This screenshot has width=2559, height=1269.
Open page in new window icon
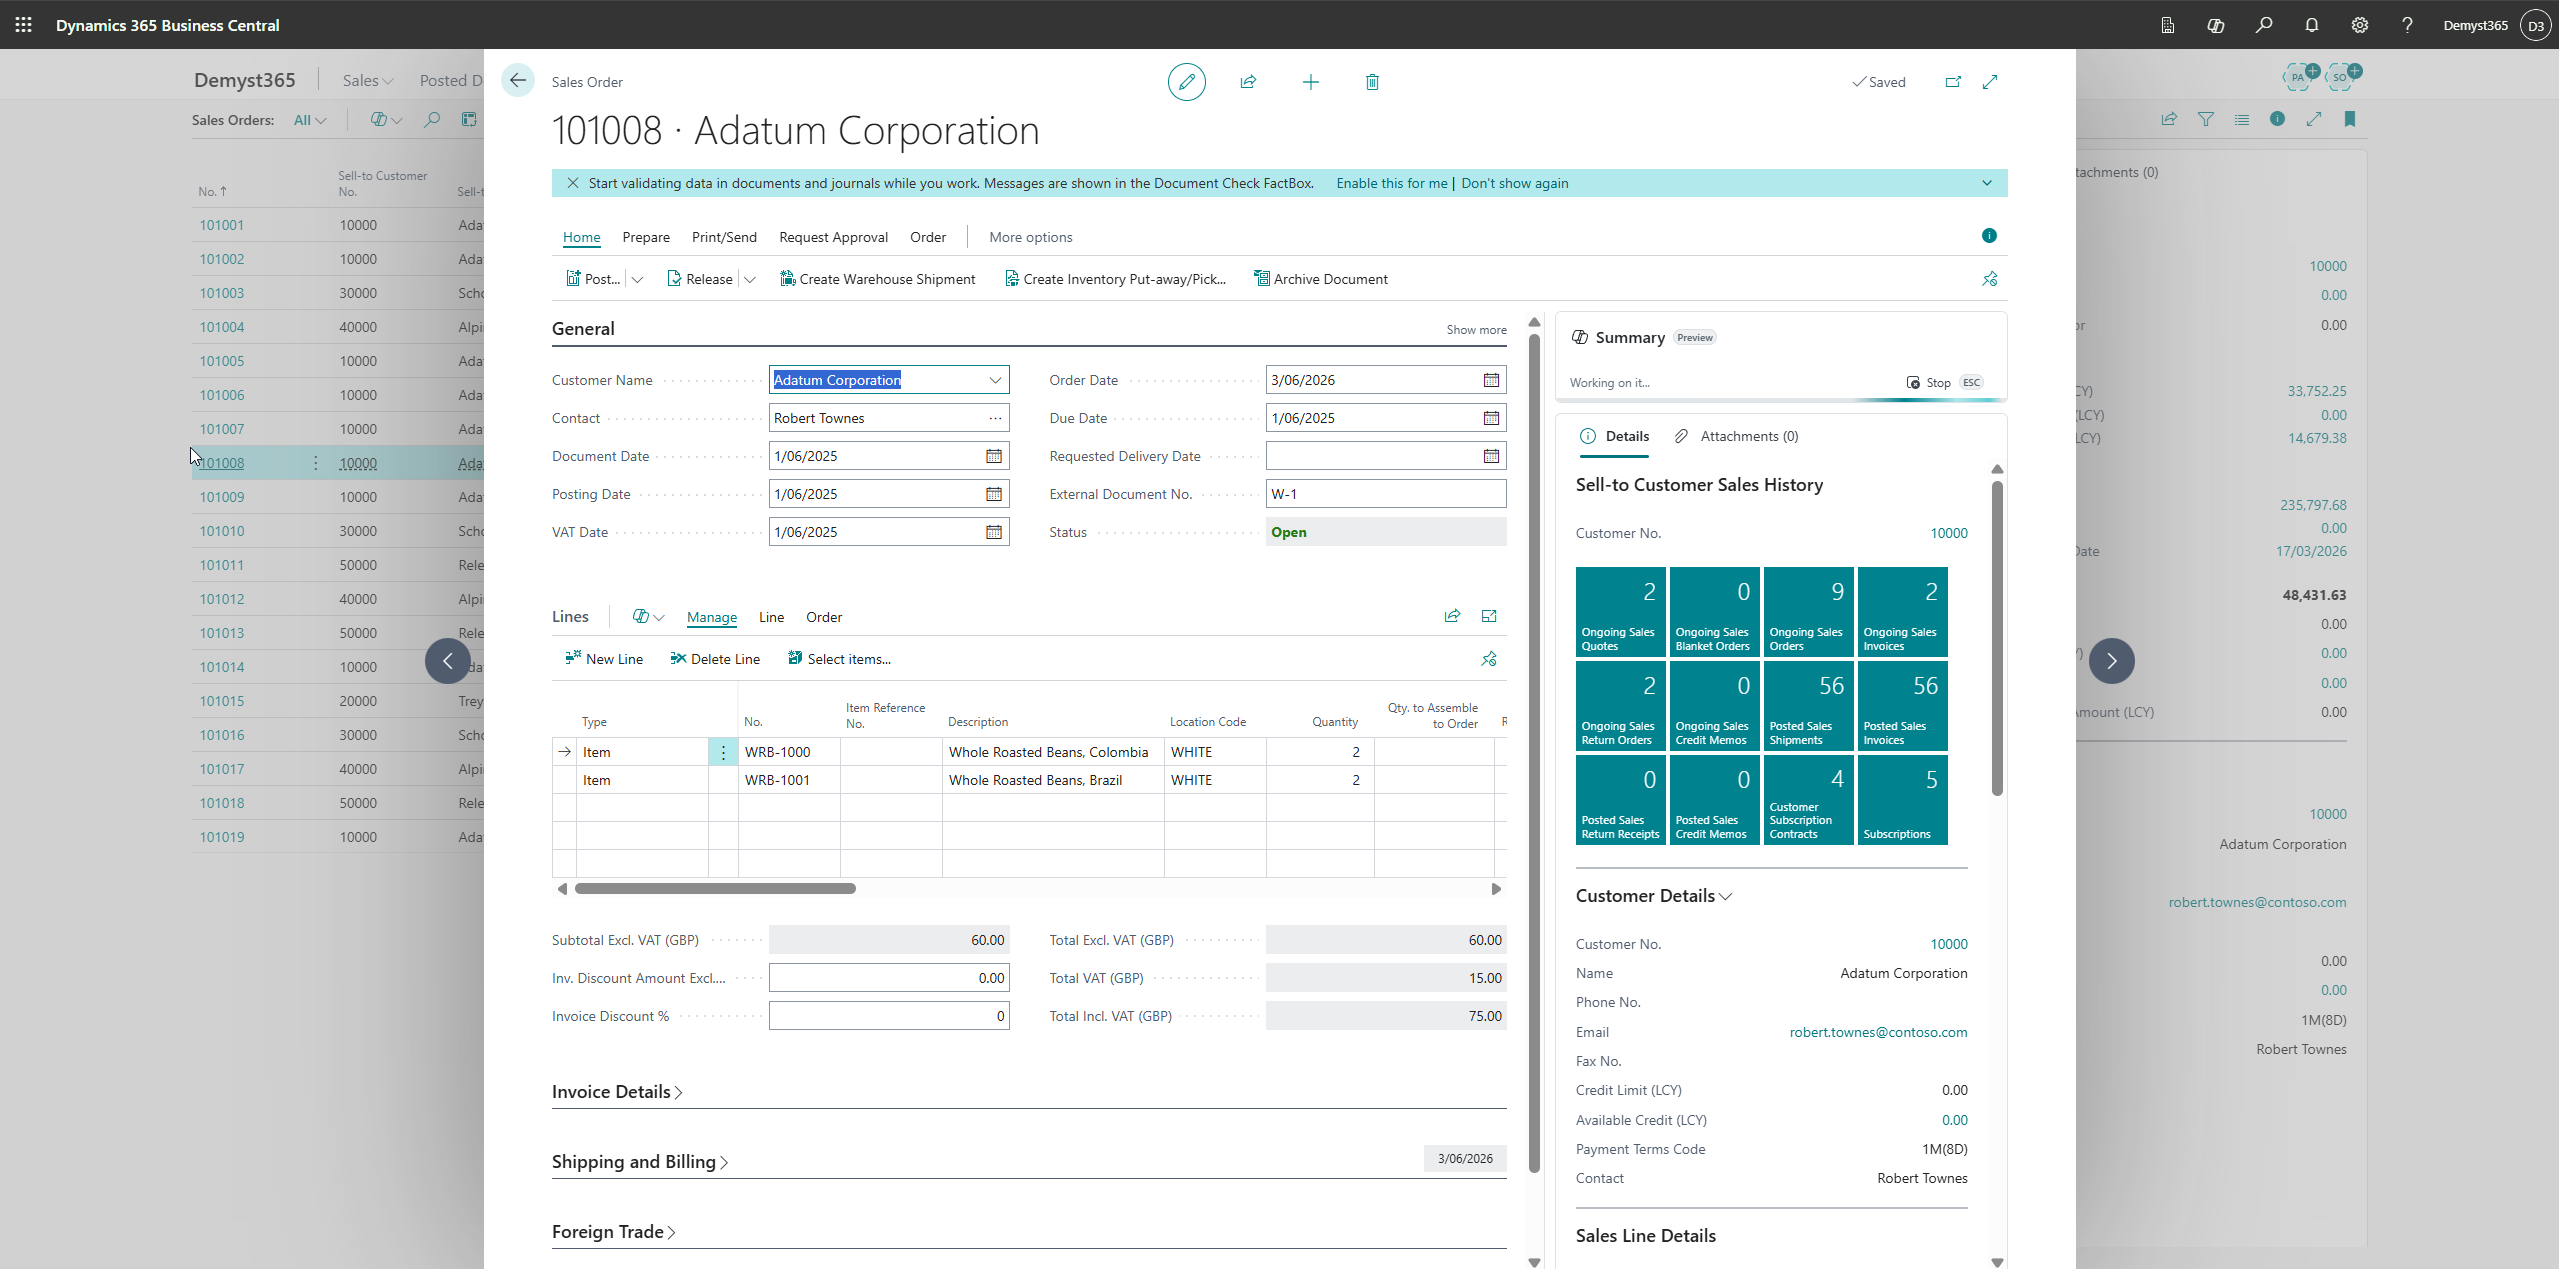tap(1952, 82)
